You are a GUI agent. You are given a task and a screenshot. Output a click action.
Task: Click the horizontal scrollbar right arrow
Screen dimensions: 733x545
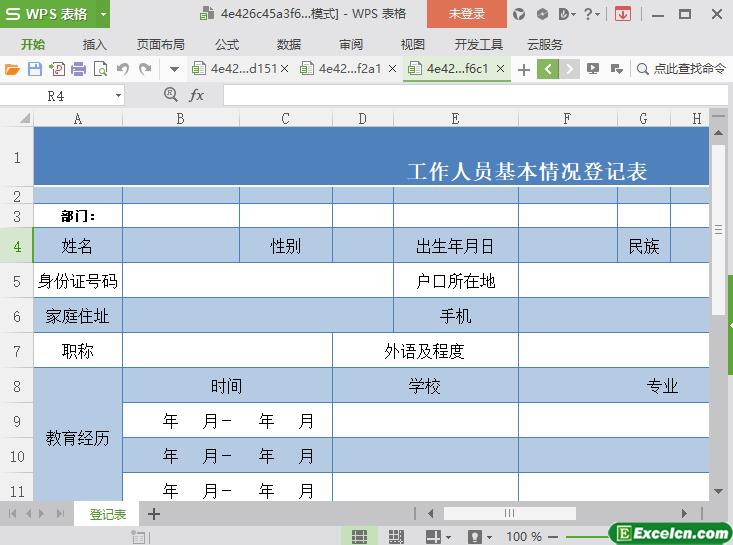684,513
